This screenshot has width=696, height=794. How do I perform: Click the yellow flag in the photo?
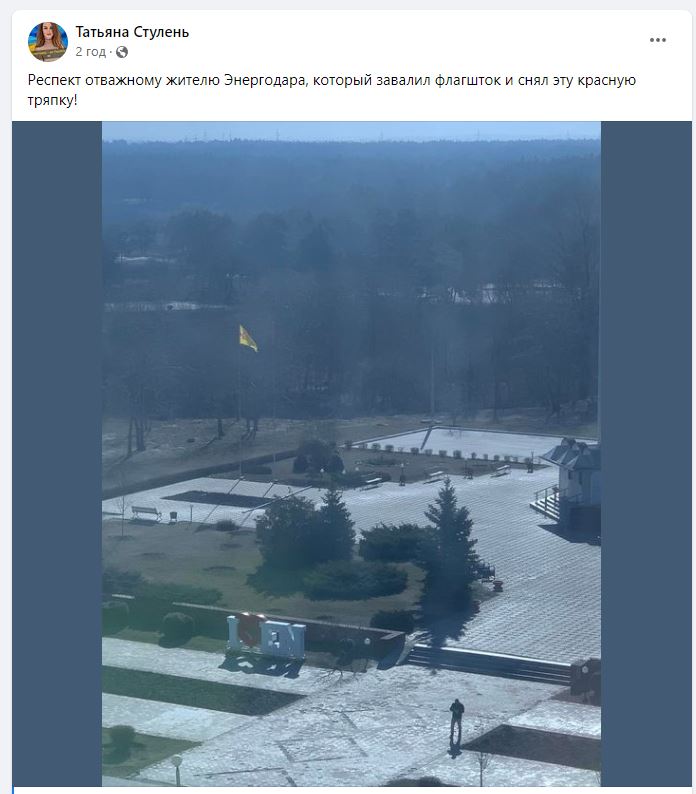pos(248,338)
